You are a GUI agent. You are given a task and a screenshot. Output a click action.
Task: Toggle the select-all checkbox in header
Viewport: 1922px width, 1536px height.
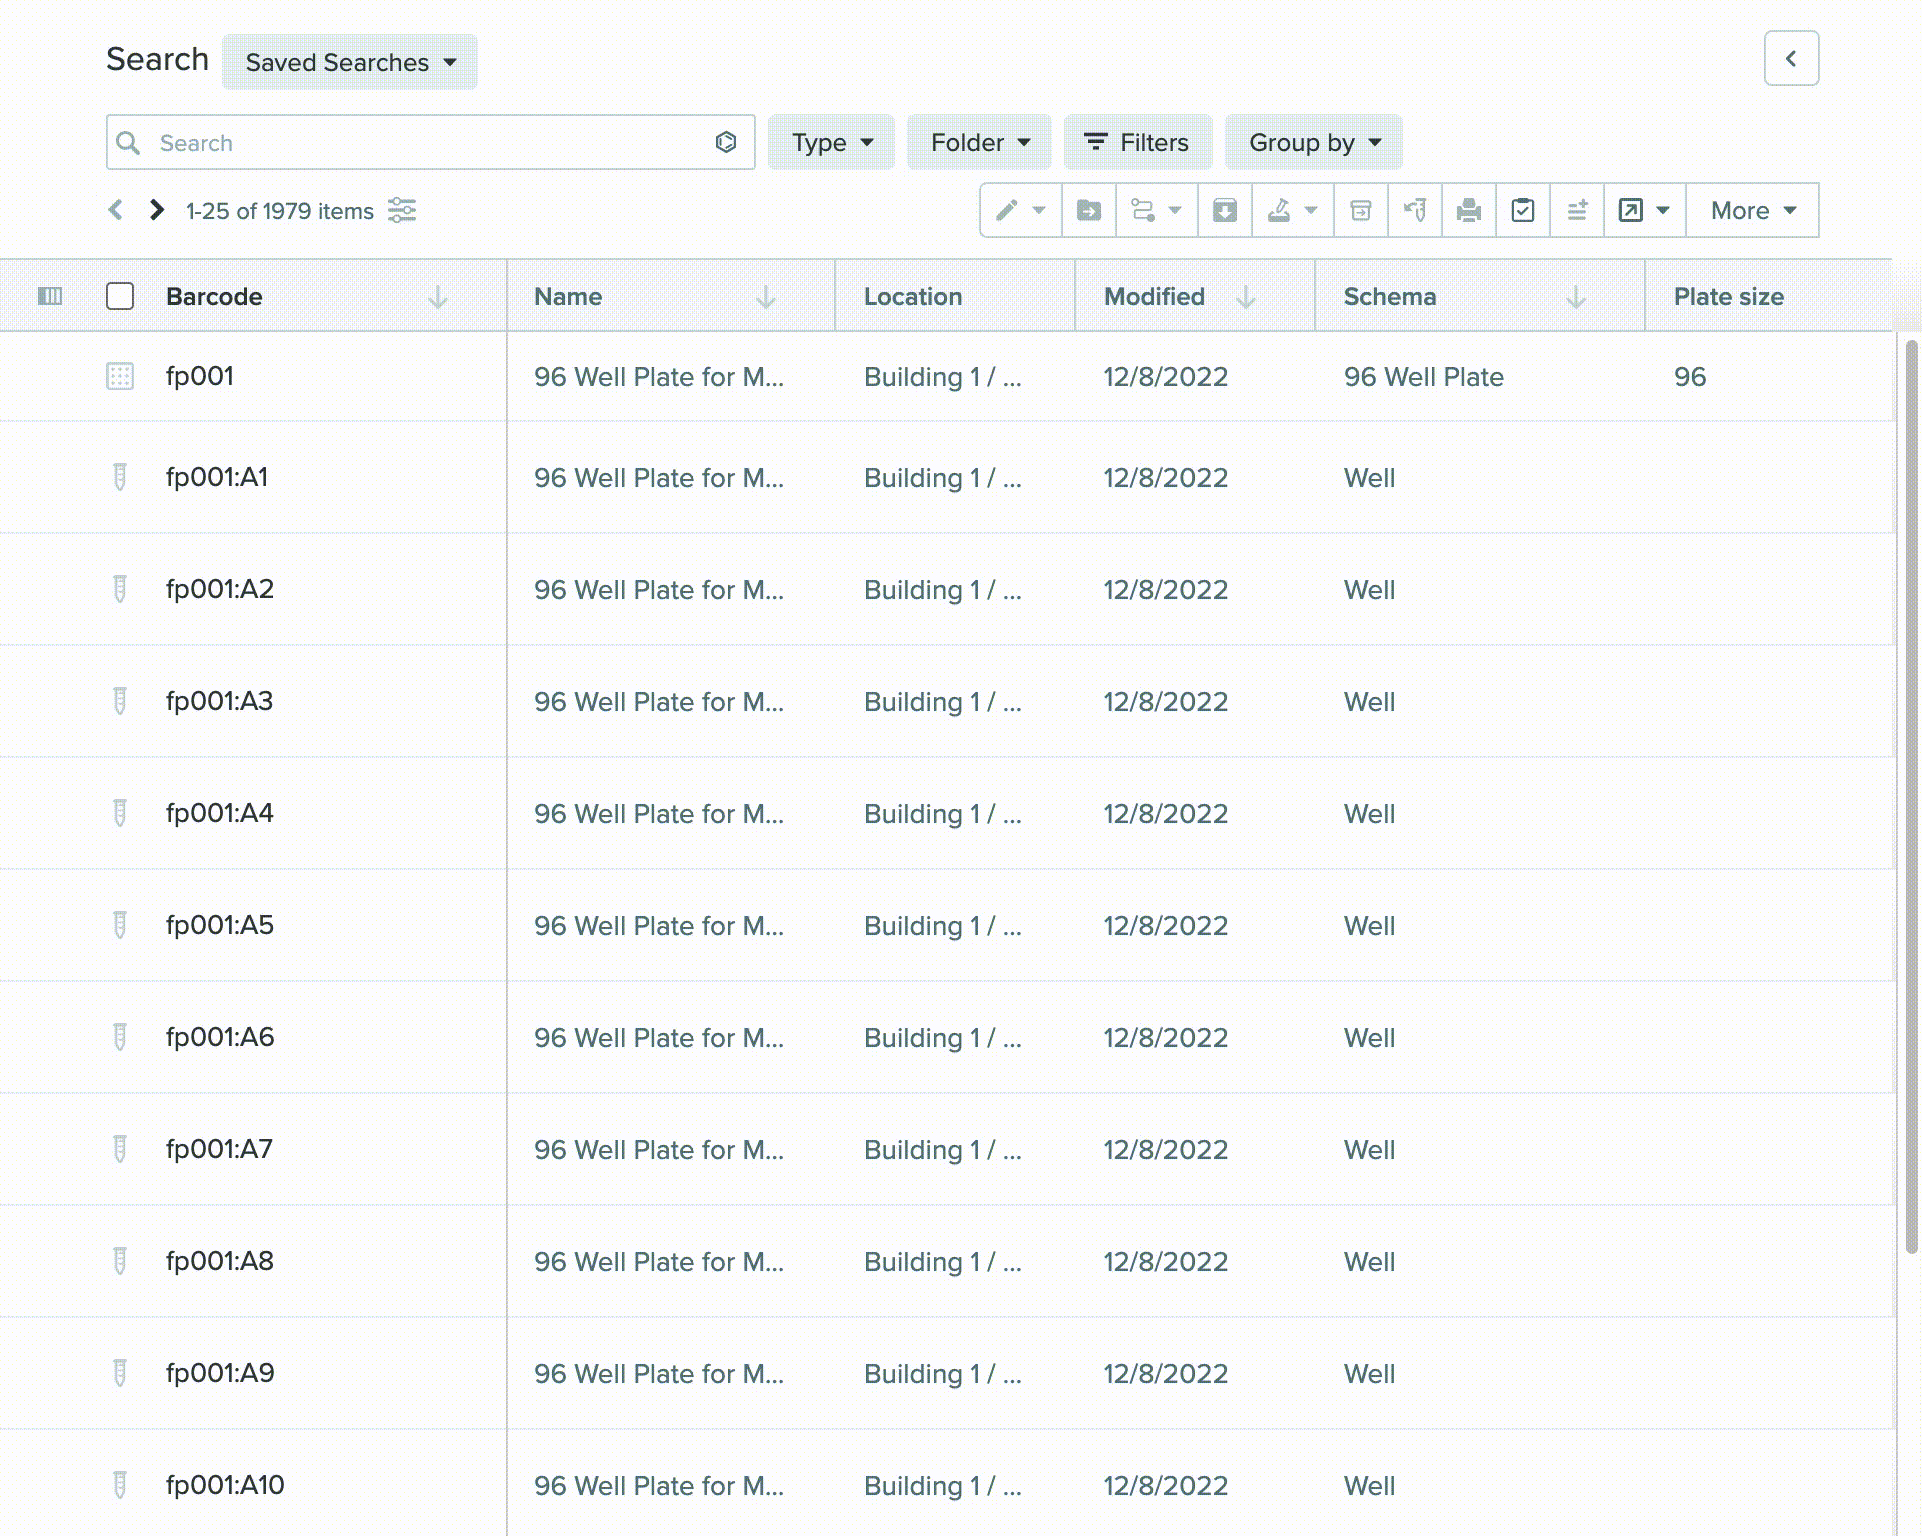120,296
